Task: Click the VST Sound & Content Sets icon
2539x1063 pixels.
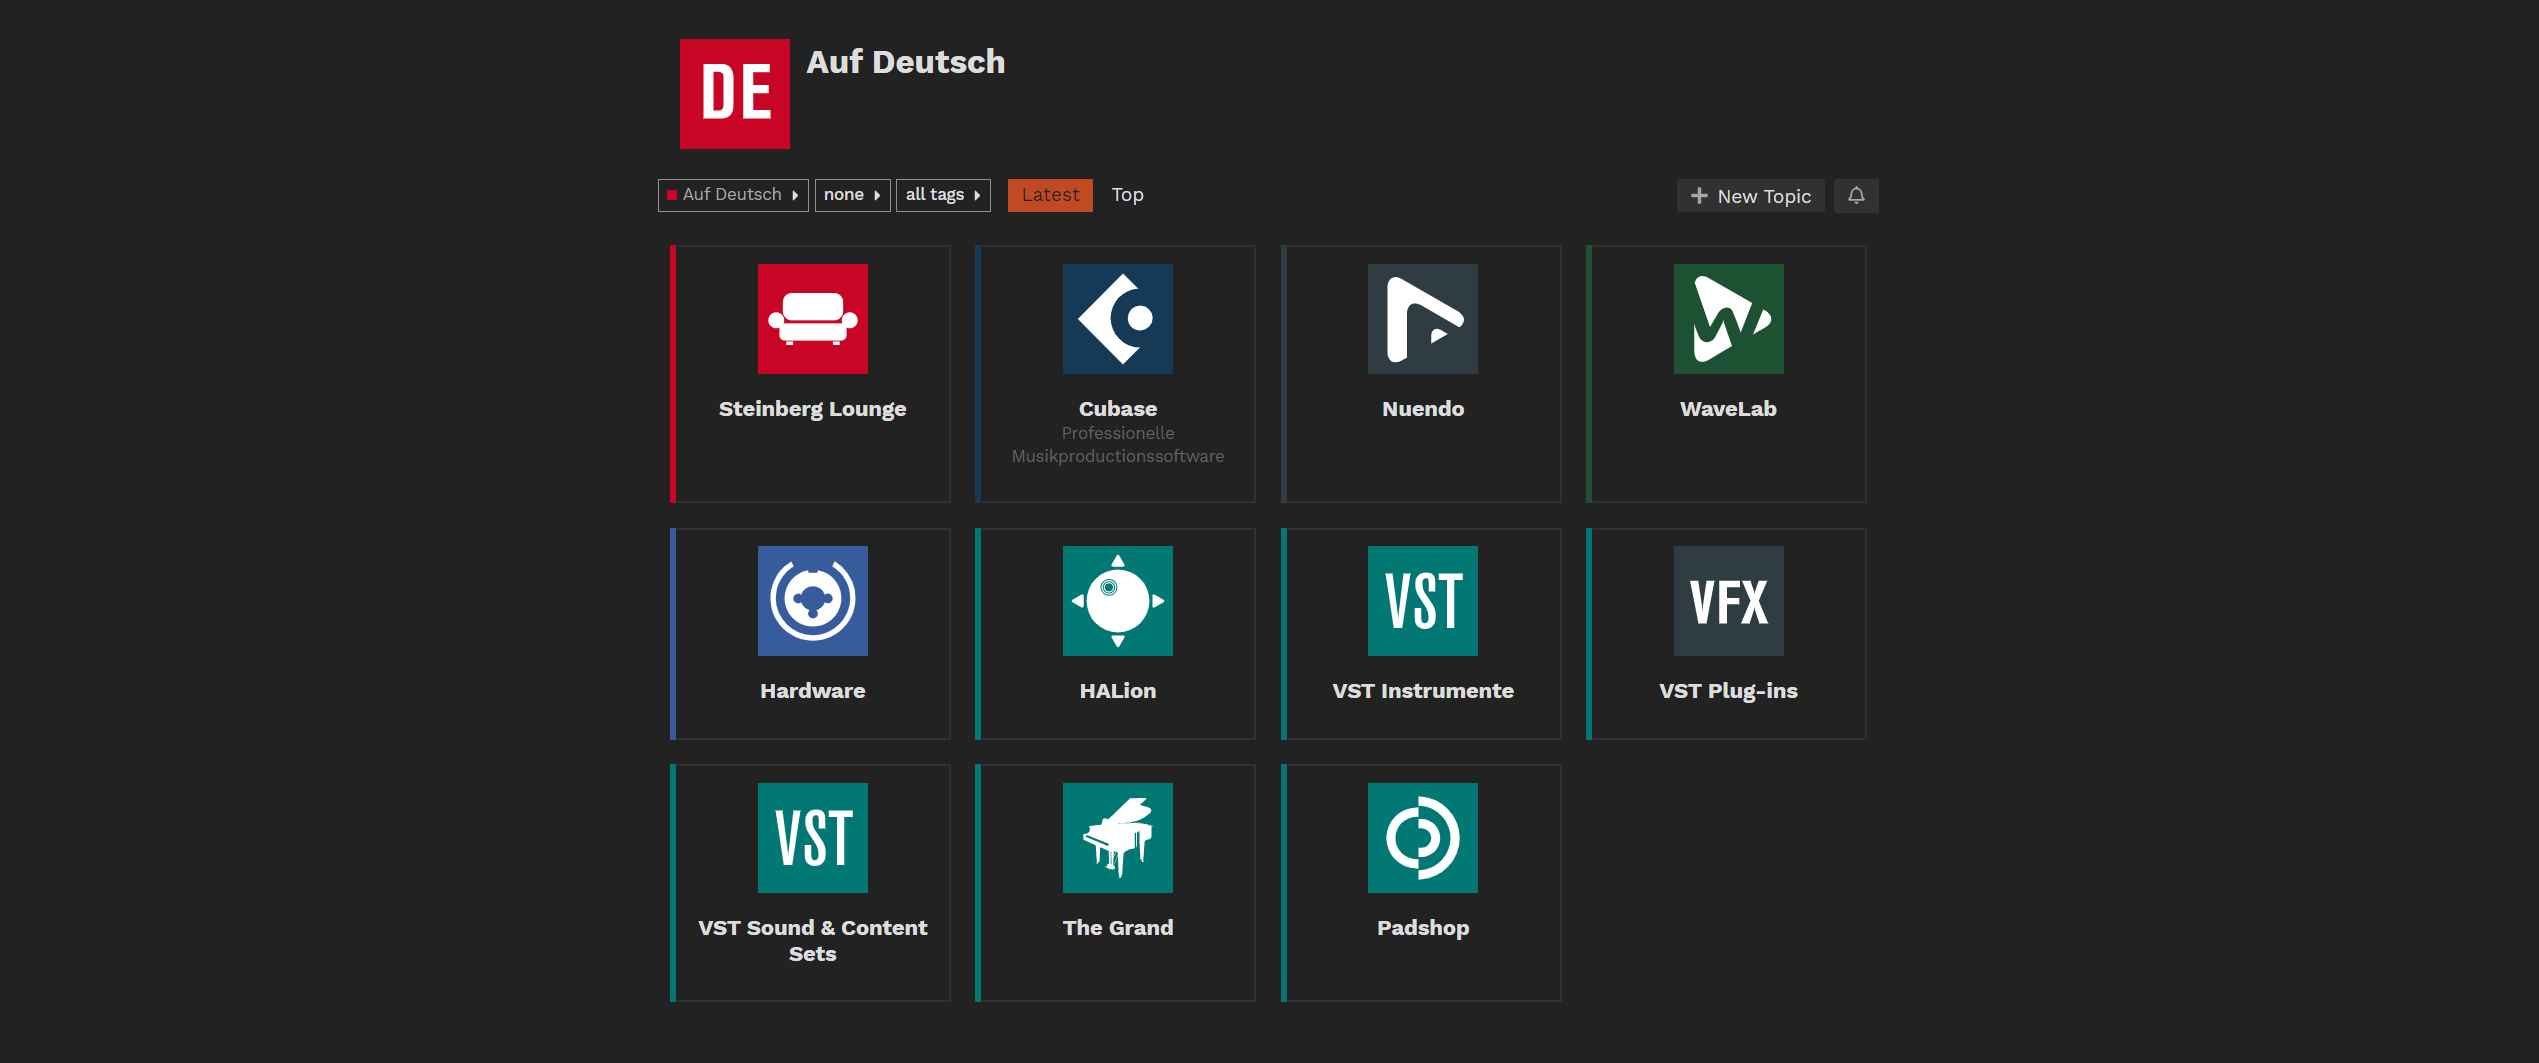Action: tap(812, 838)
